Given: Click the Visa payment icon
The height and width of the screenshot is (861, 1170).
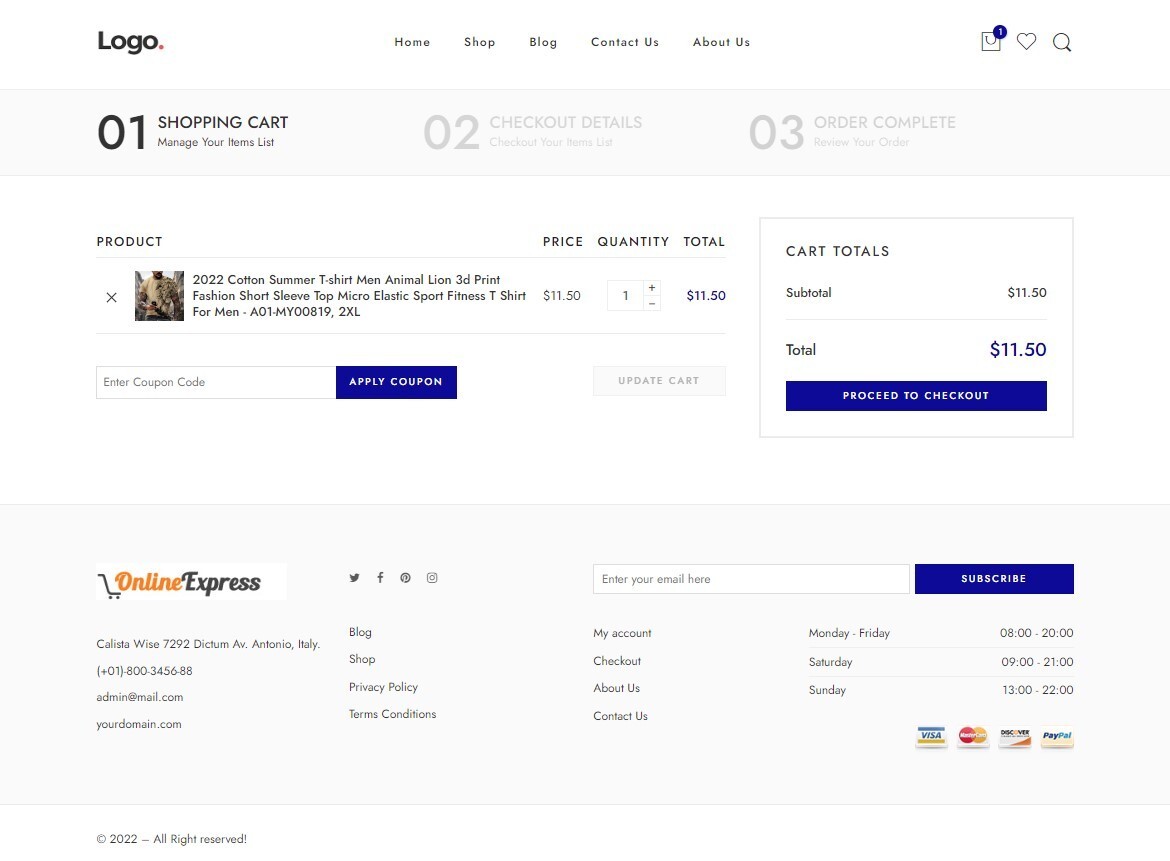Looking at the screenshot, I should click(x=931, y=736).
